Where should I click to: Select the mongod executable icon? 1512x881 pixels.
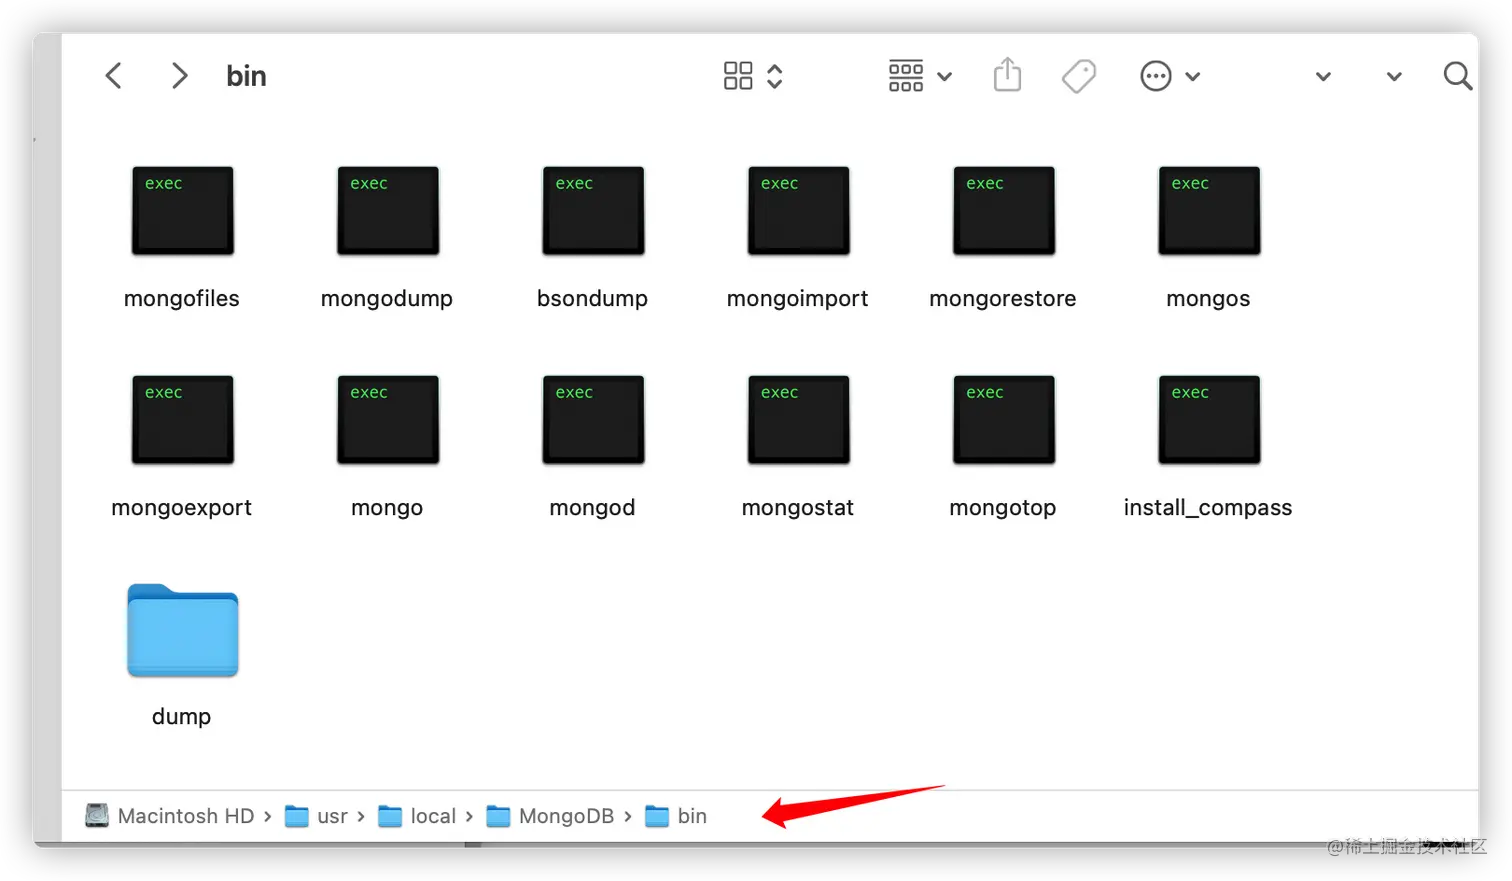(593, 420)
